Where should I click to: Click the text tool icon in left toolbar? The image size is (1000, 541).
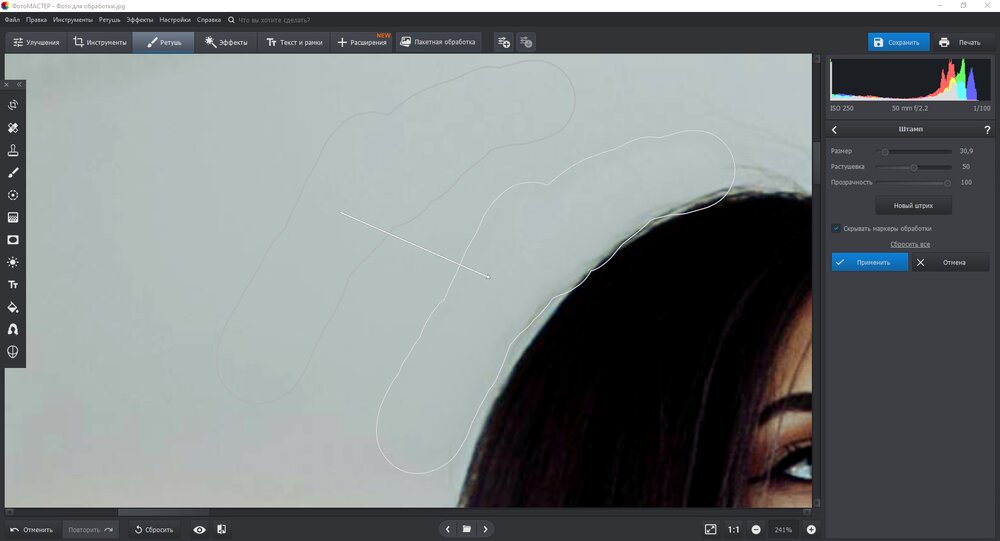[13, 284]
